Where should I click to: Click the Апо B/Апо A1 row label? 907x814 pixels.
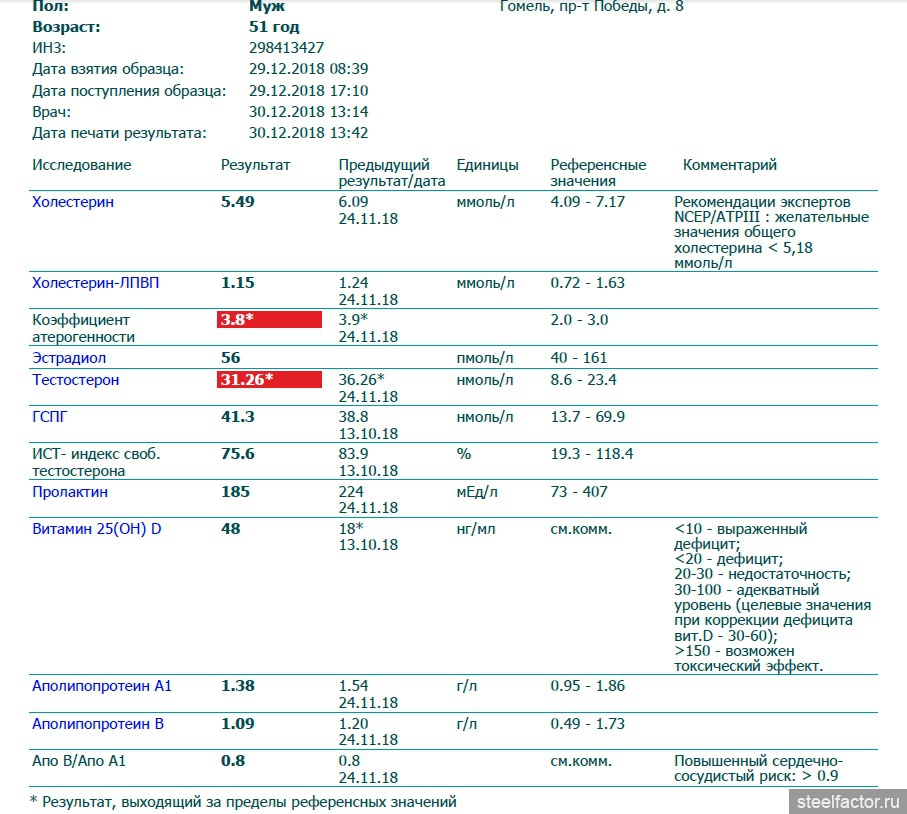click(79, 761)
